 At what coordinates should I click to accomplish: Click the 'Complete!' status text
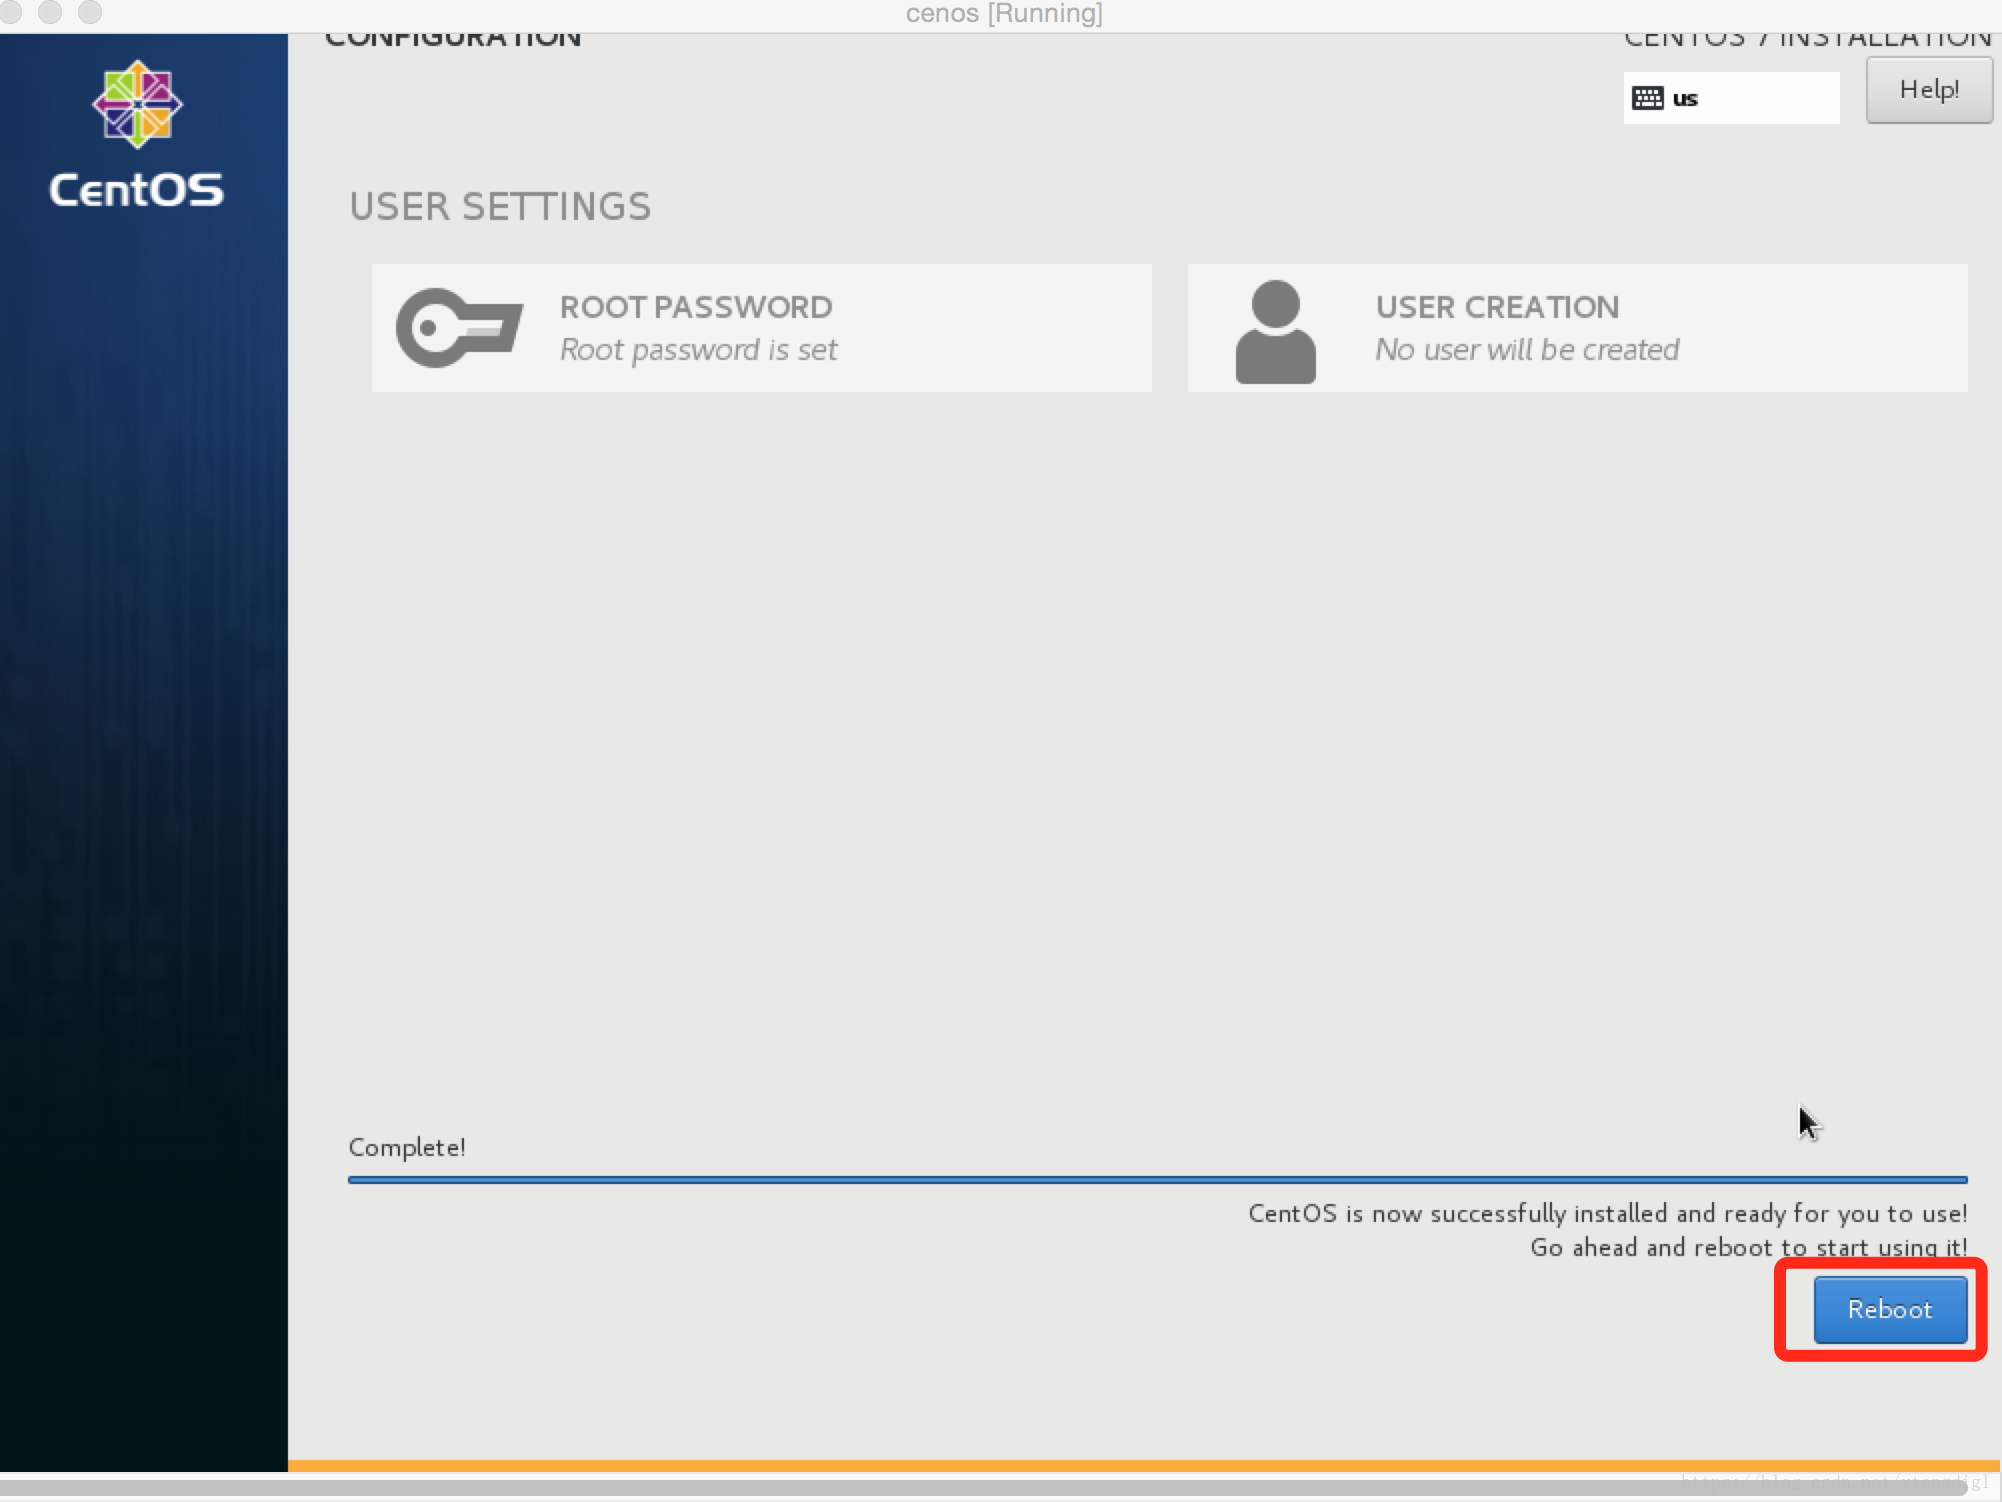tap(407, 1147)
